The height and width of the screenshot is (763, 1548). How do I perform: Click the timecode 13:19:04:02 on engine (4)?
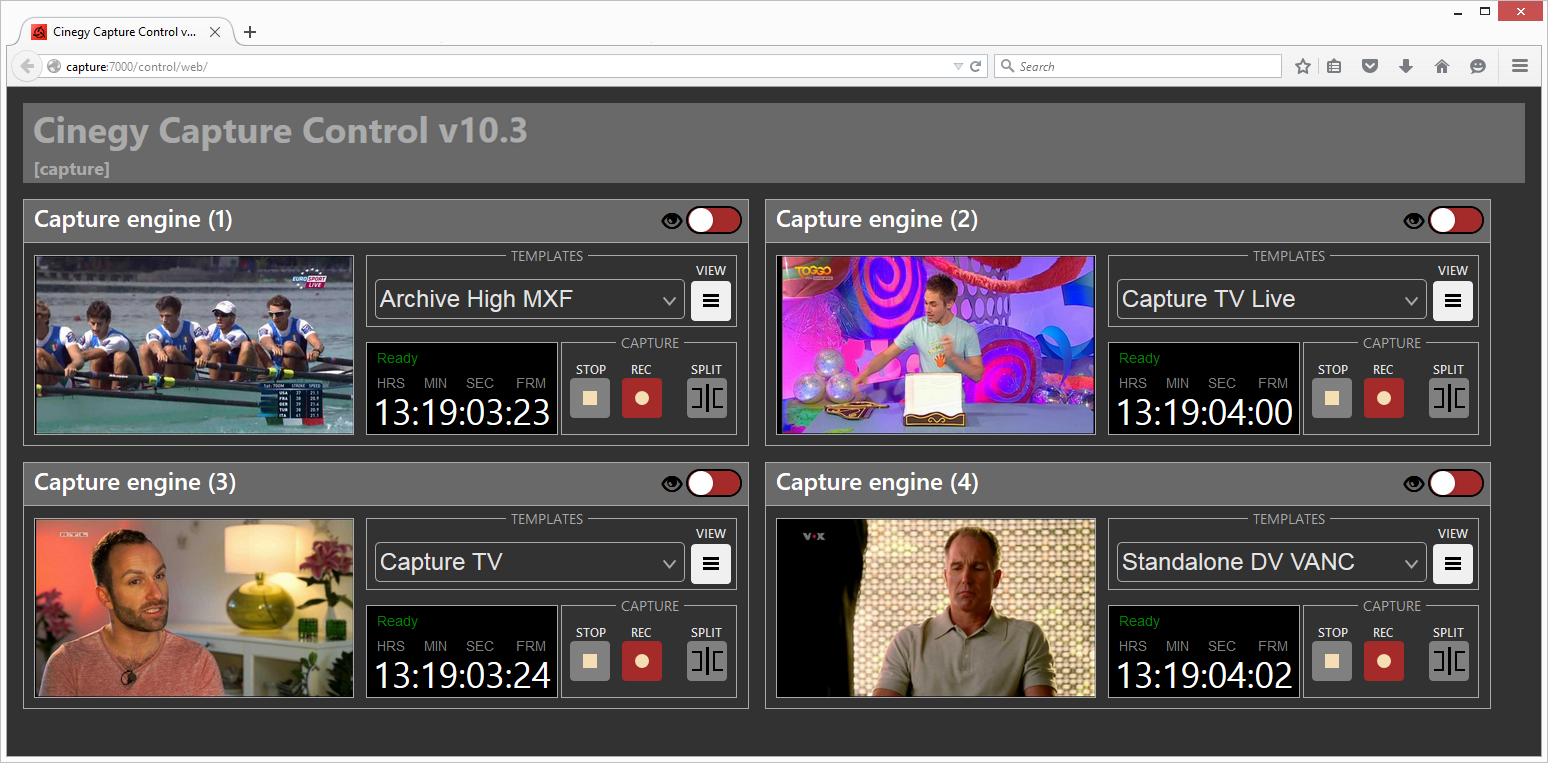click(1204, 676)
